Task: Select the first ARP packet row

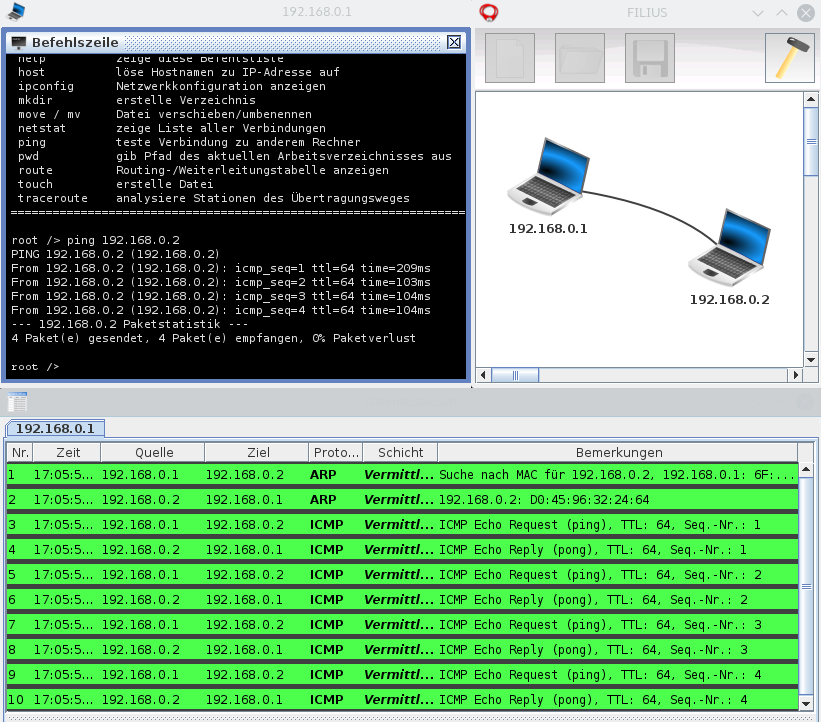Action: click(x=400, y=474)
